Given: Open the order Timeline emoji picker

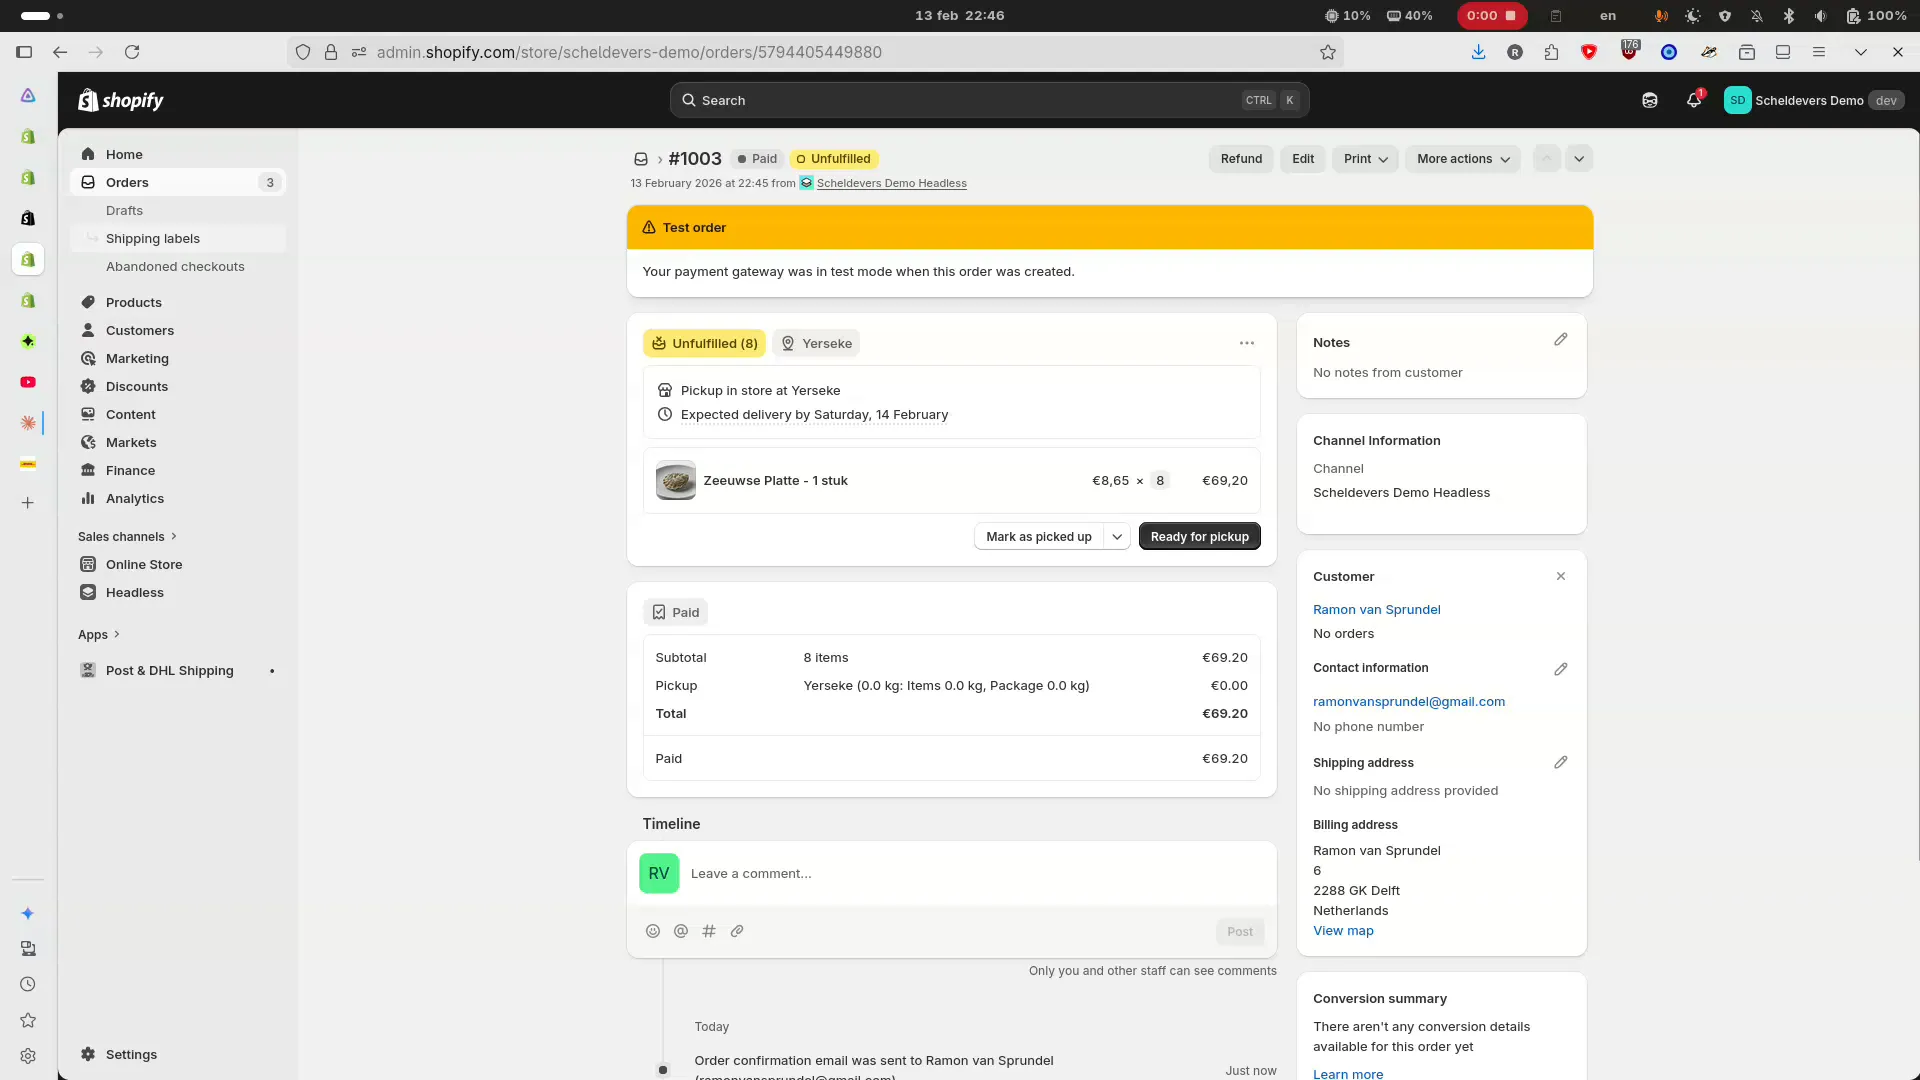Looking at the screenshot, I should tap(654, 931).
